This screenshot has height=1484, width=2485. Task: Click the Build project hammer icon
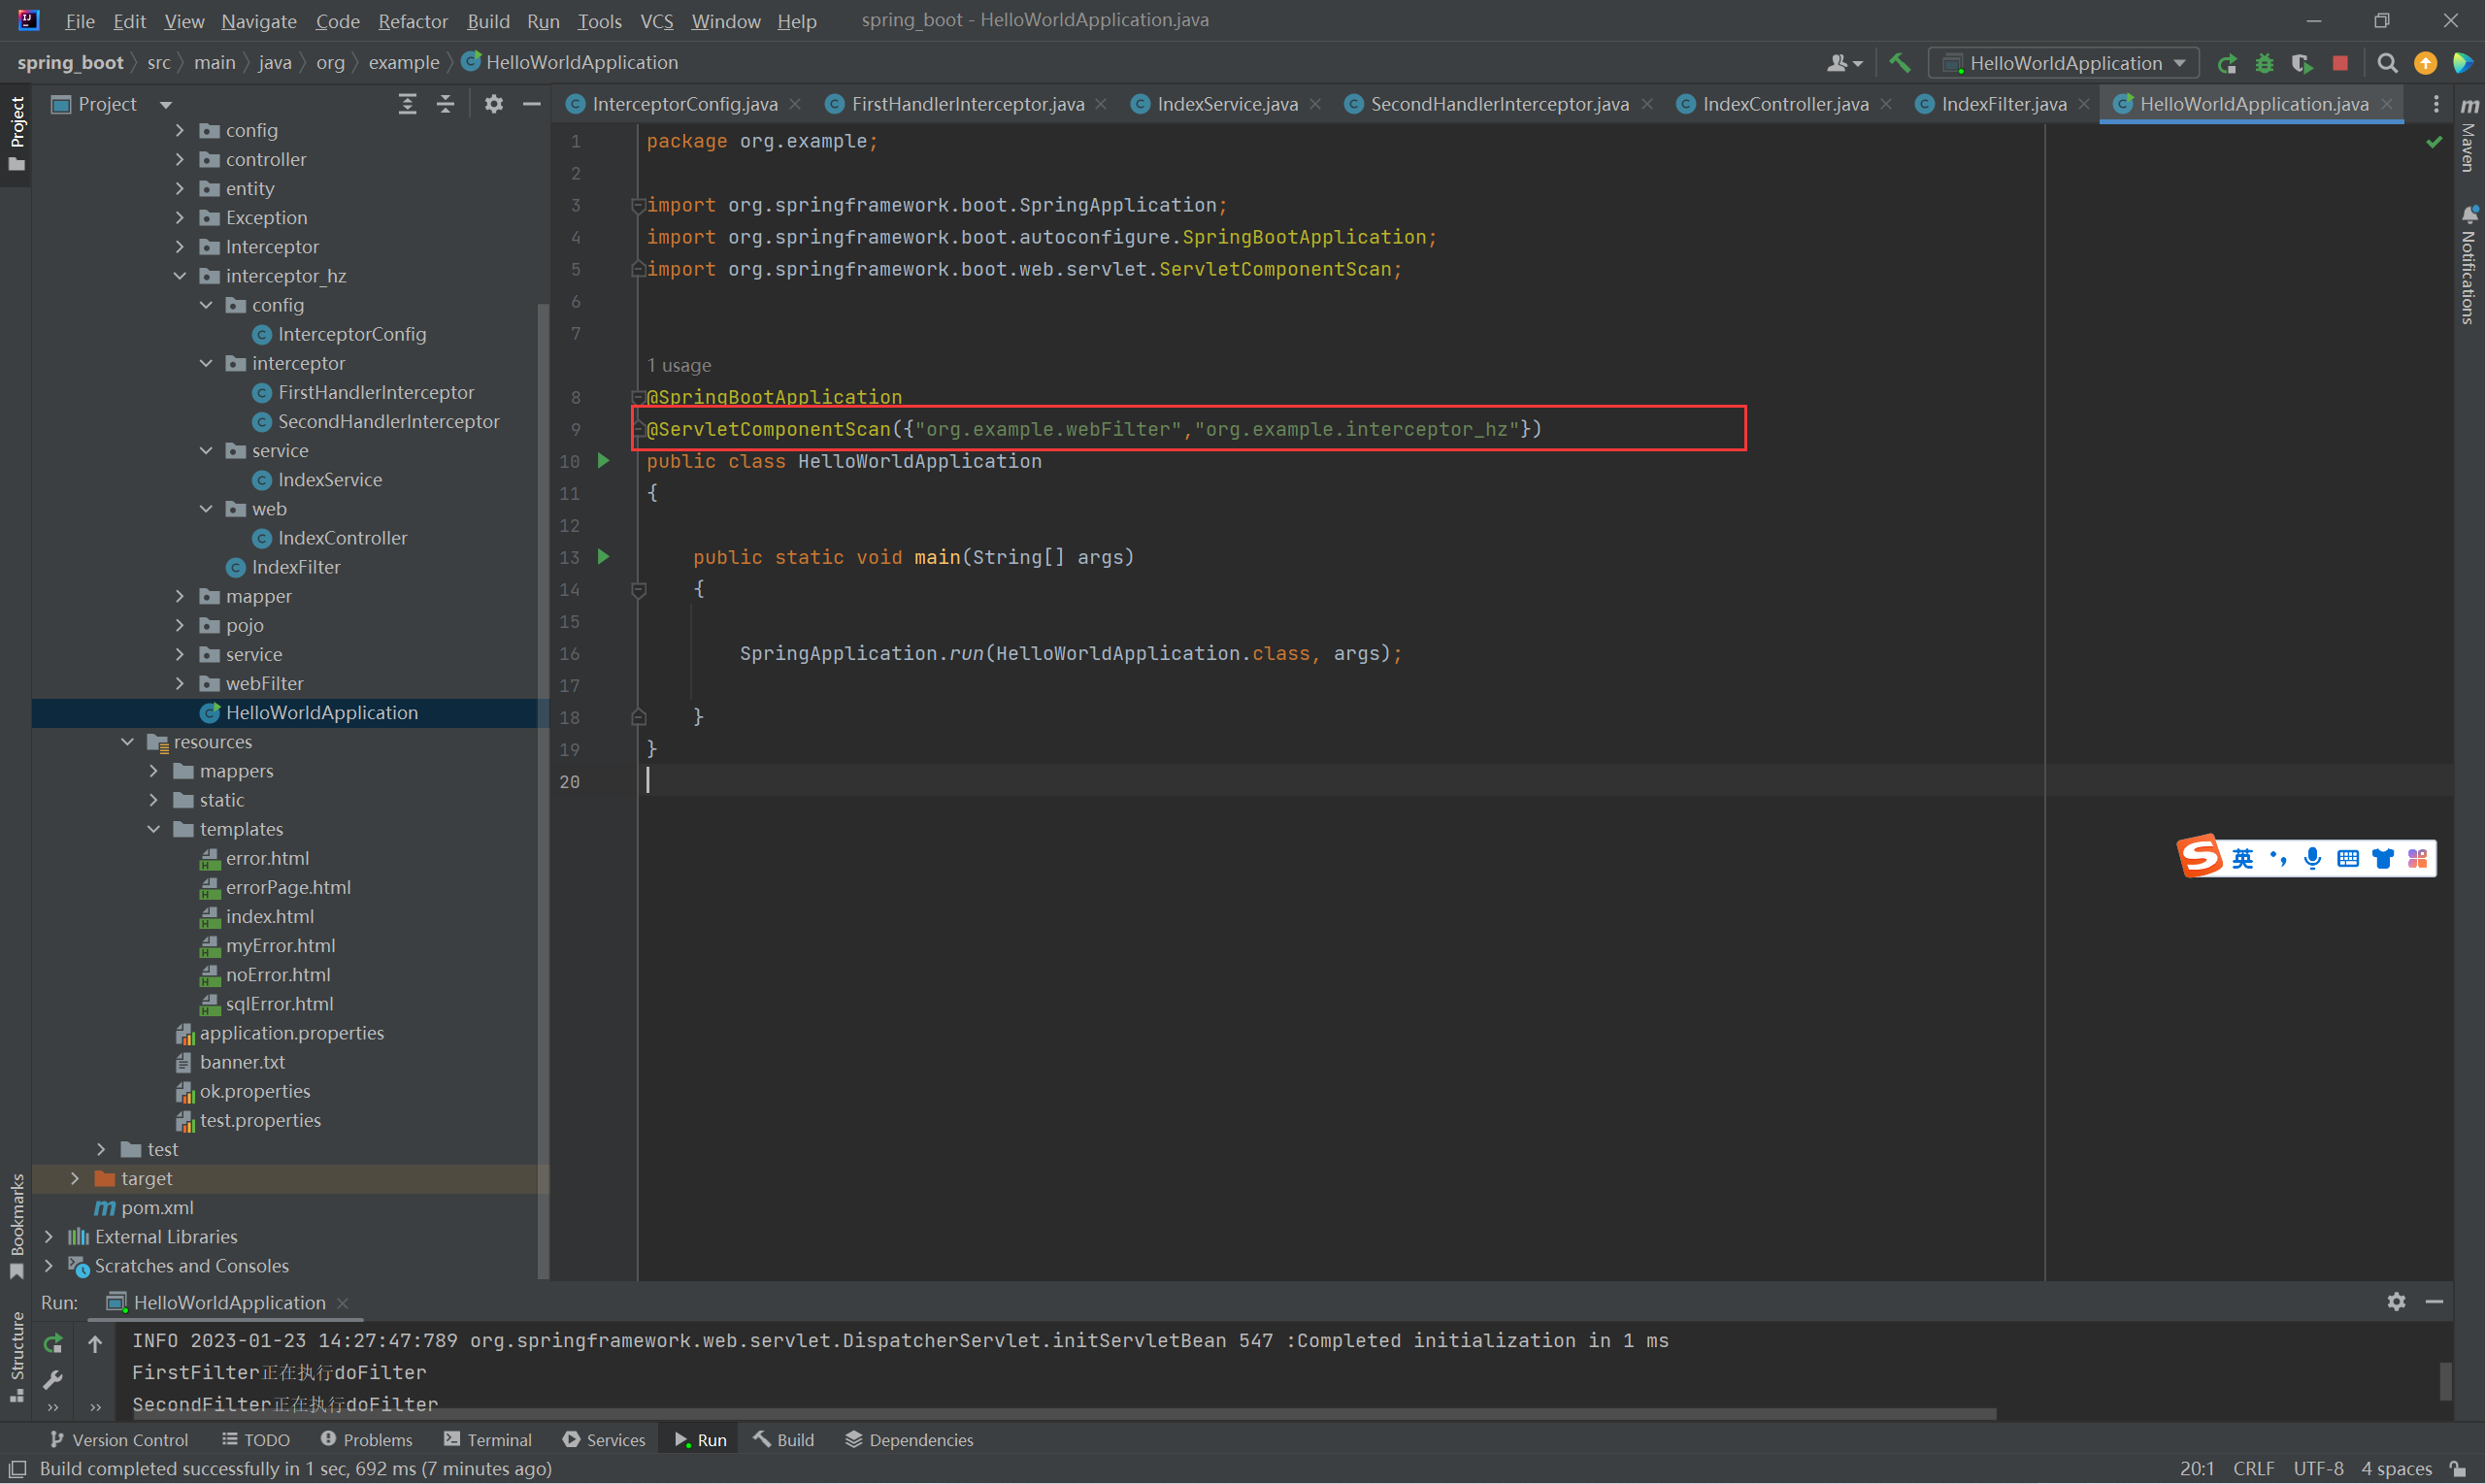pos(1899,63)
